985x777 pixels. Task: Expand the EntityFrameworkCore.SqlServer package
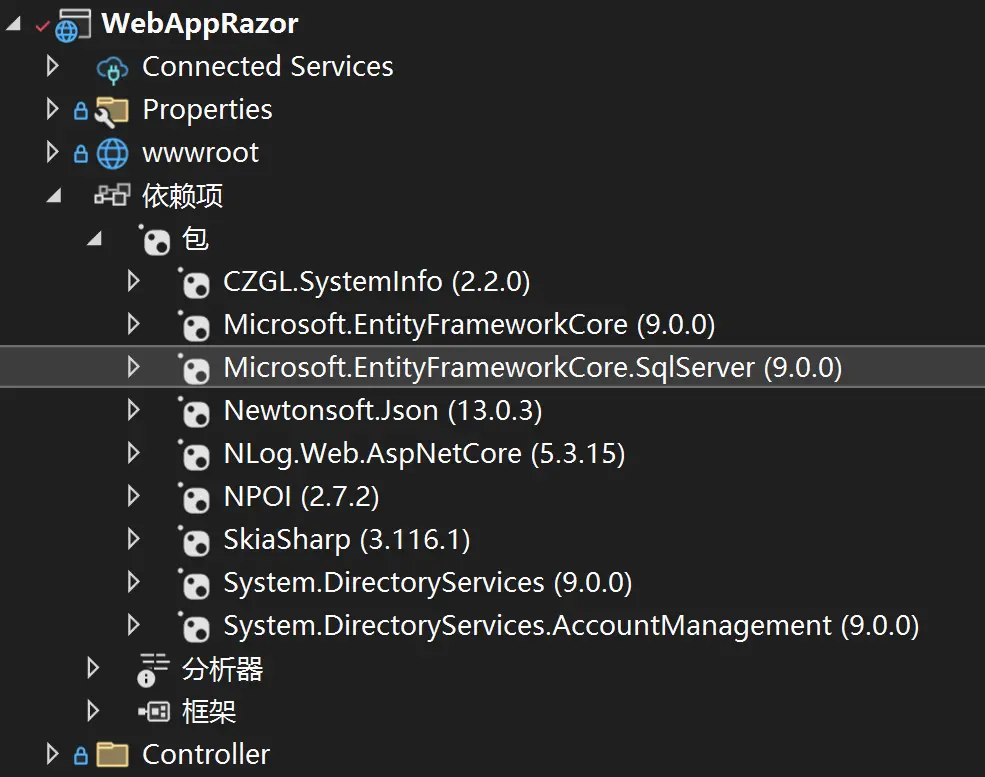tap(133, 367)
